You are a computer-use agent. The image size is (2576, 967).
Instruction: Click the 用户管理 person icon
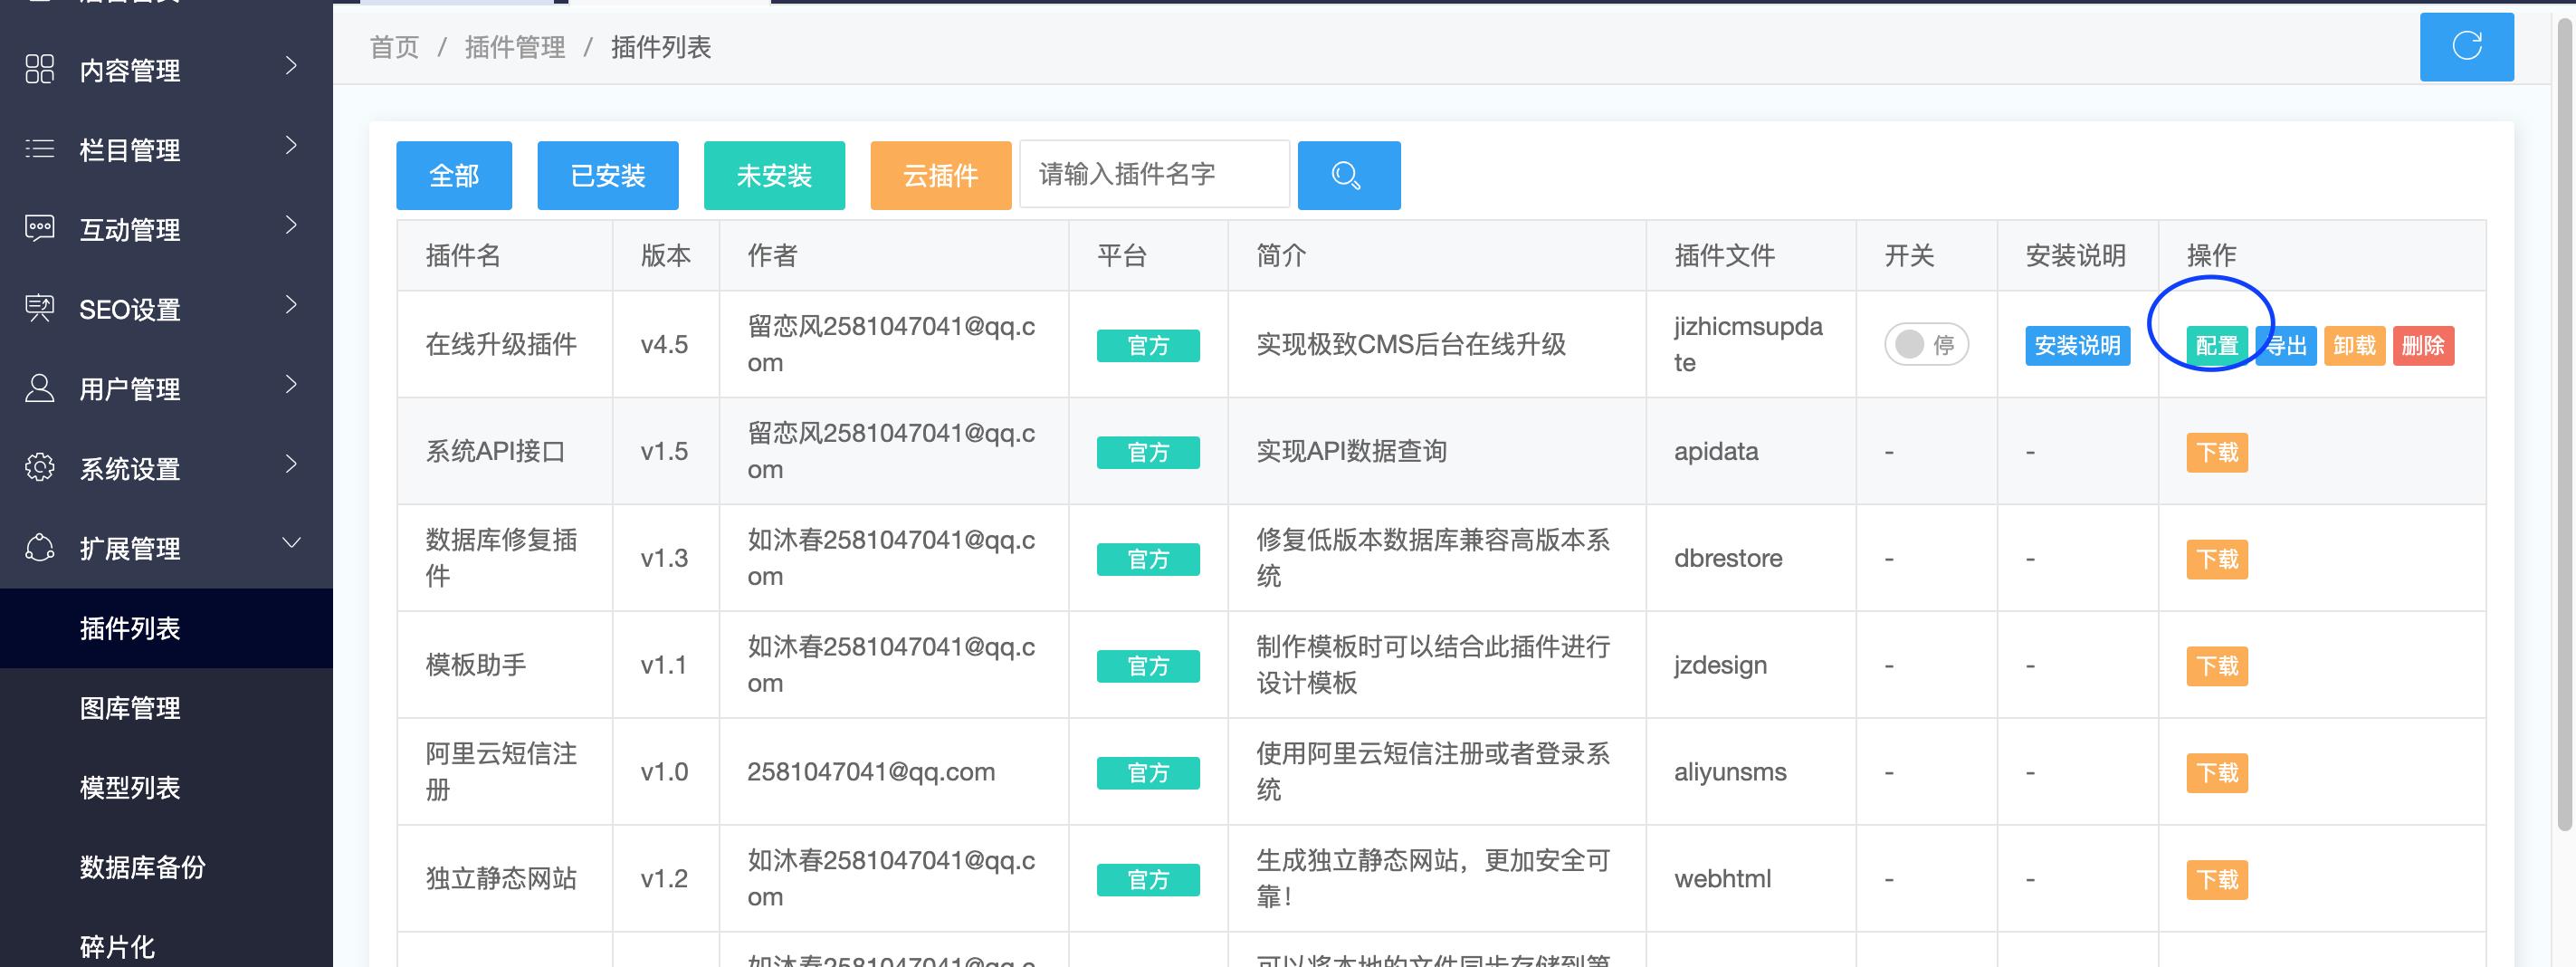(39, 388)
